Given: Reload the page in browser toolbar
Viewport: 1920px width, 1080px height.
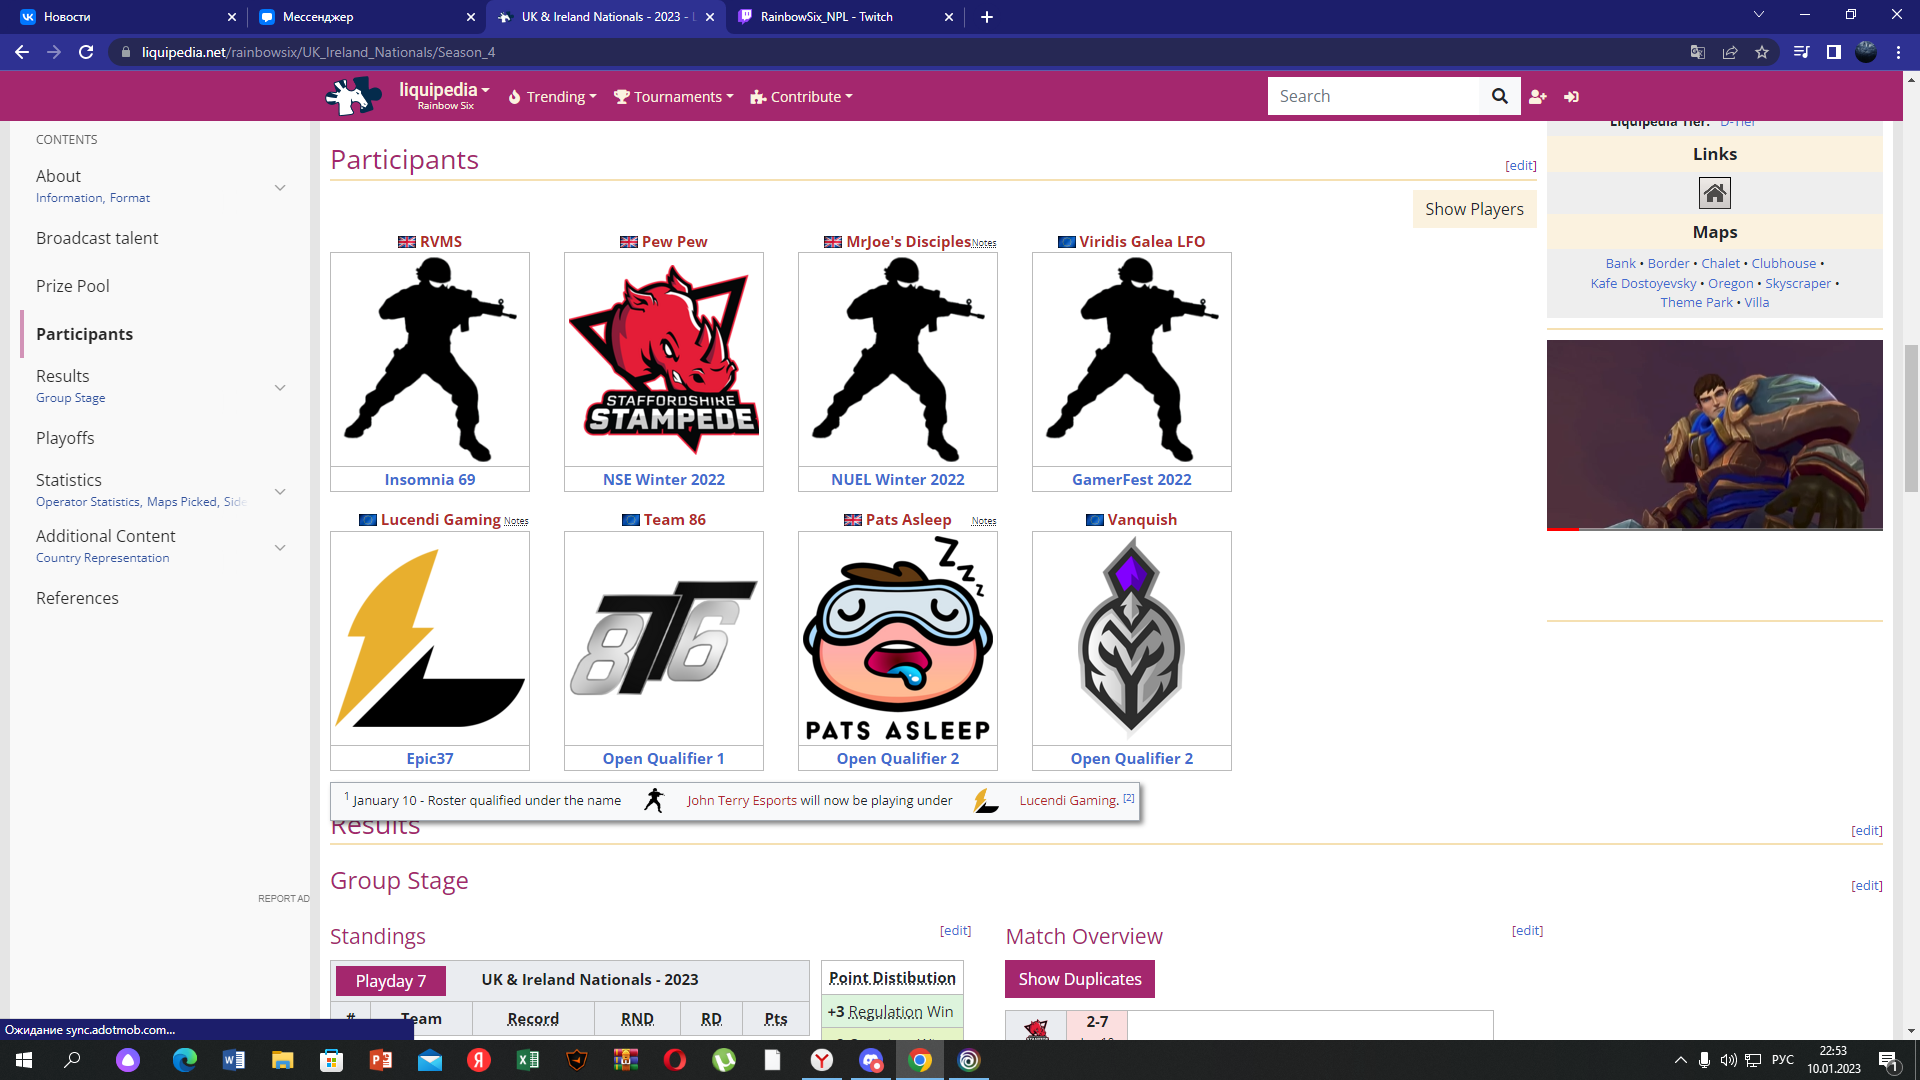Looking at the screenshot, I should (86, 52).
